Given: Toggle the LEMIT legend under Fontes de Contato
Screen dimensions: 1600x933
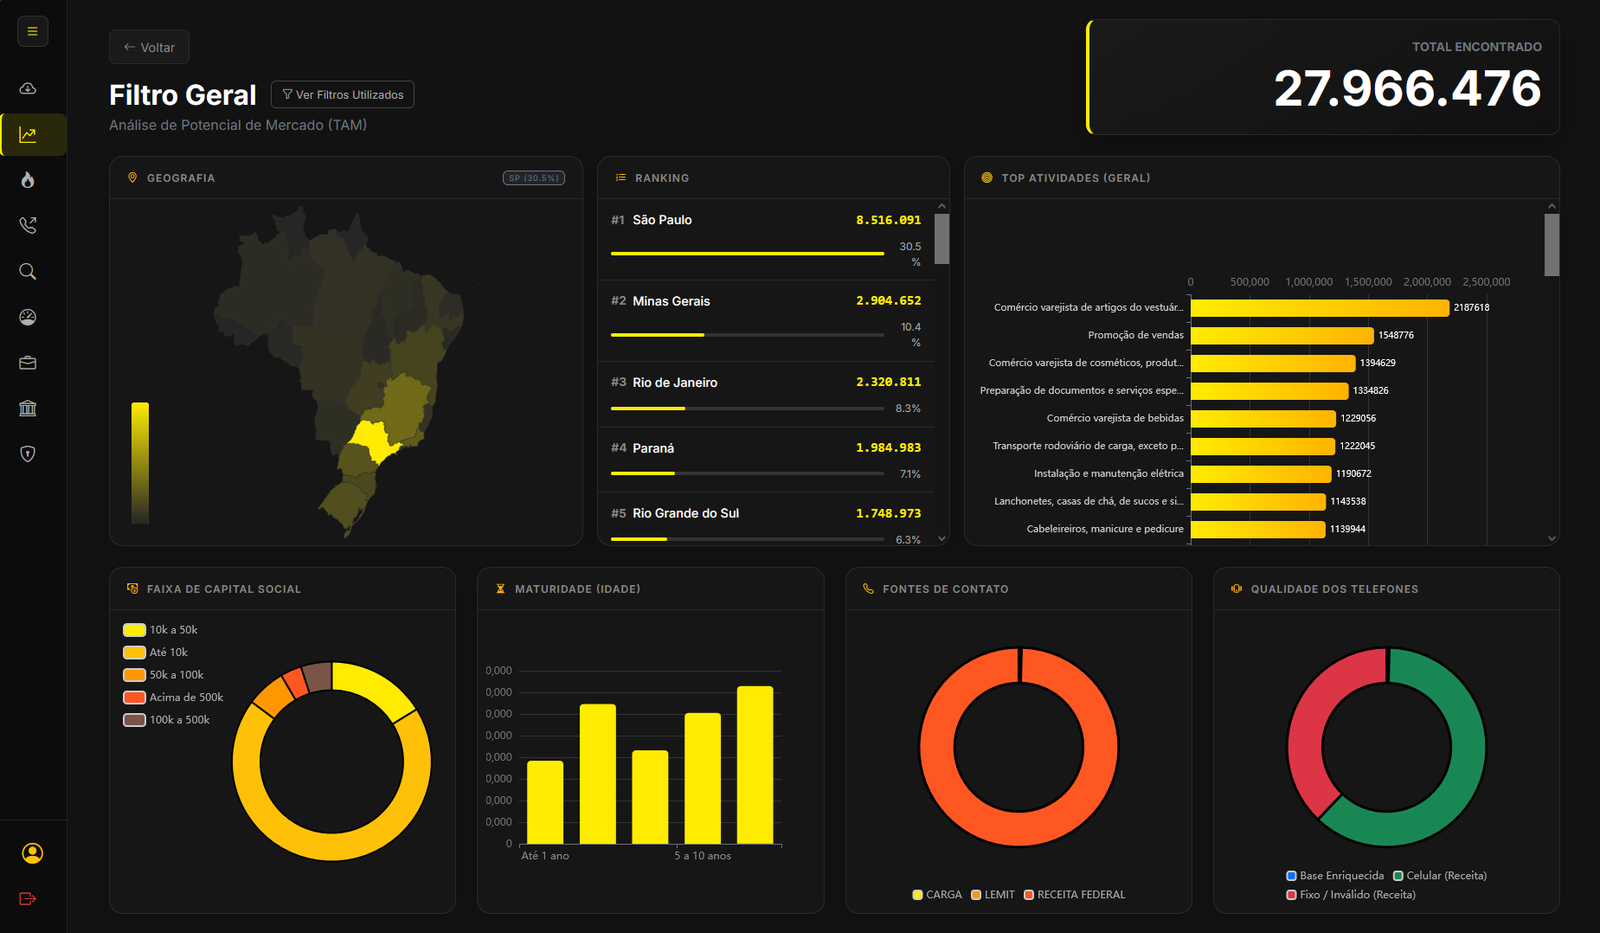Looking at the screenshot, I should [992, 894].
